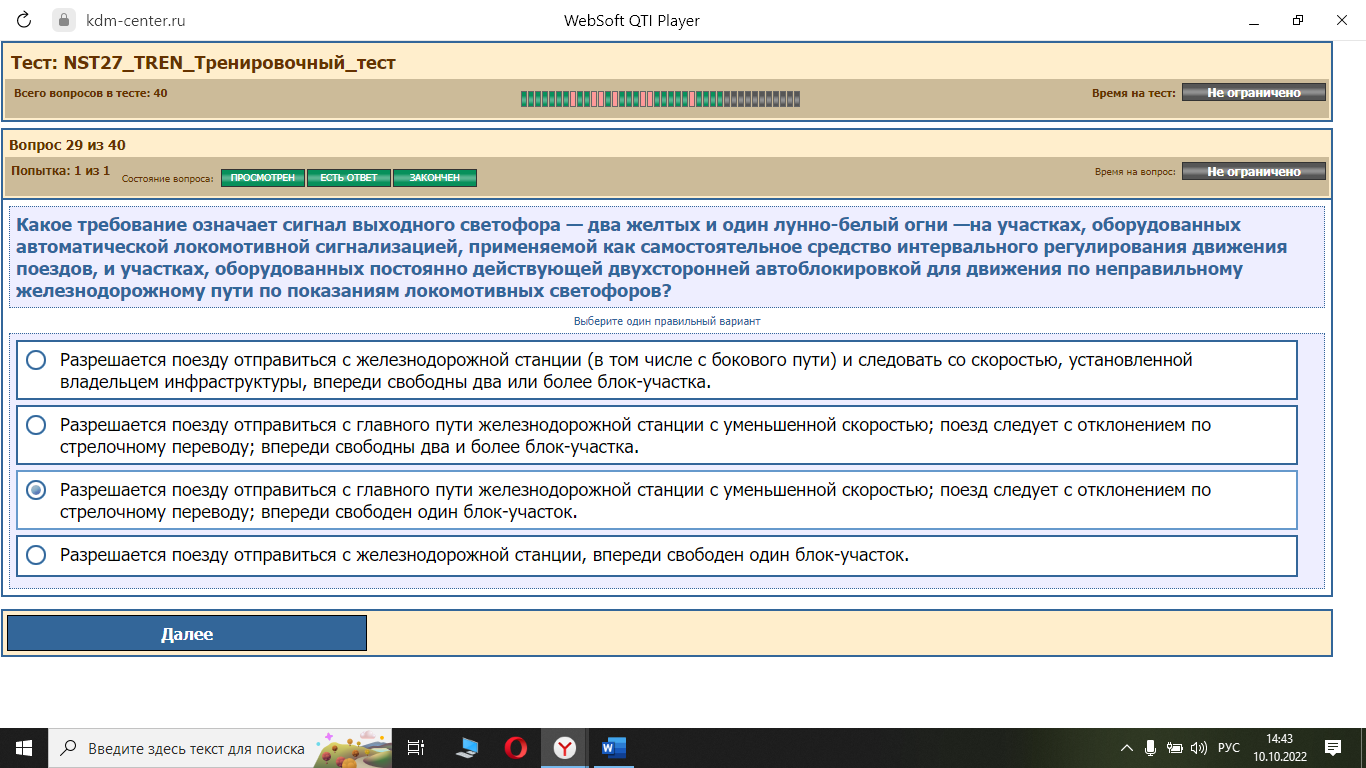
Task: Switch input language via РУС indicator
Action: (x=1229, y=748)
